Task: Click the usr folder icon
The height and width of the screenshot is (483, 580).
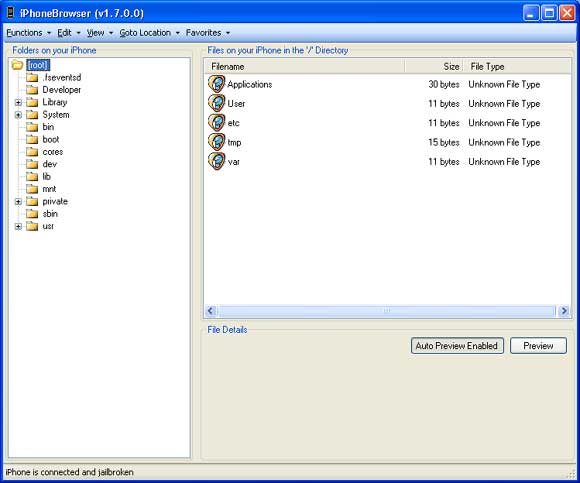Action: click(32, 226)
